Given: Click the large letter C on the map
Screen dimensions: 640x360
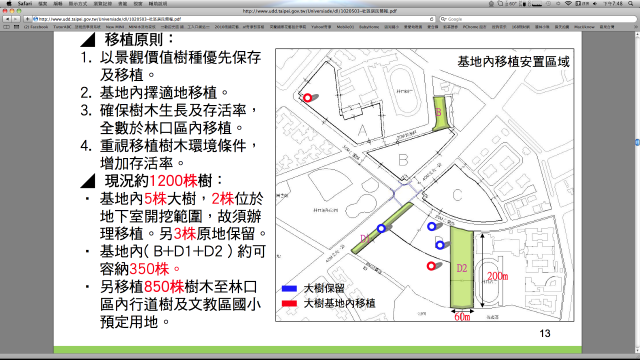Looking at the screenshot, I should point(457,195).
